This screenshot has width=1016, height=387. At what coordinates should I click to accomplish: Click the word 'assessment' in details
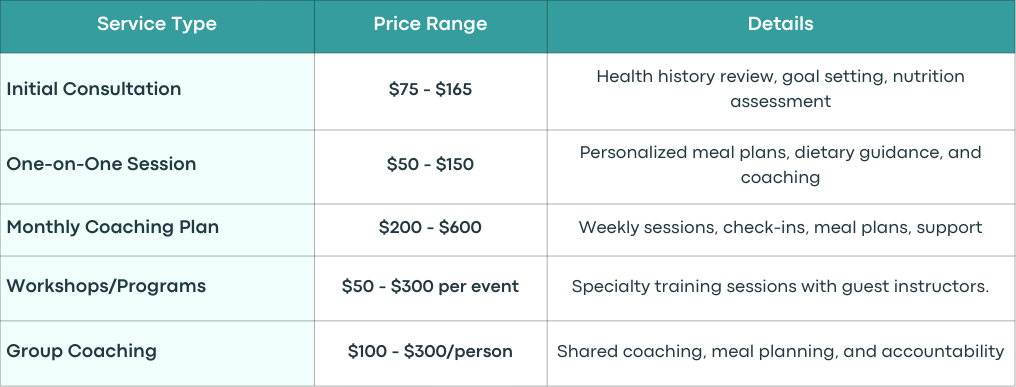(780, 102)
